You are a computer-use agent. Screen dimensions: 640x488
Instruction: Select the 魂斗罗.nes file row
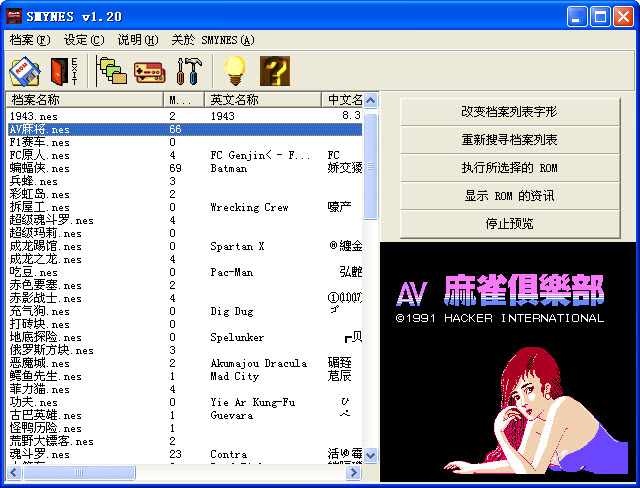point(184,454)
